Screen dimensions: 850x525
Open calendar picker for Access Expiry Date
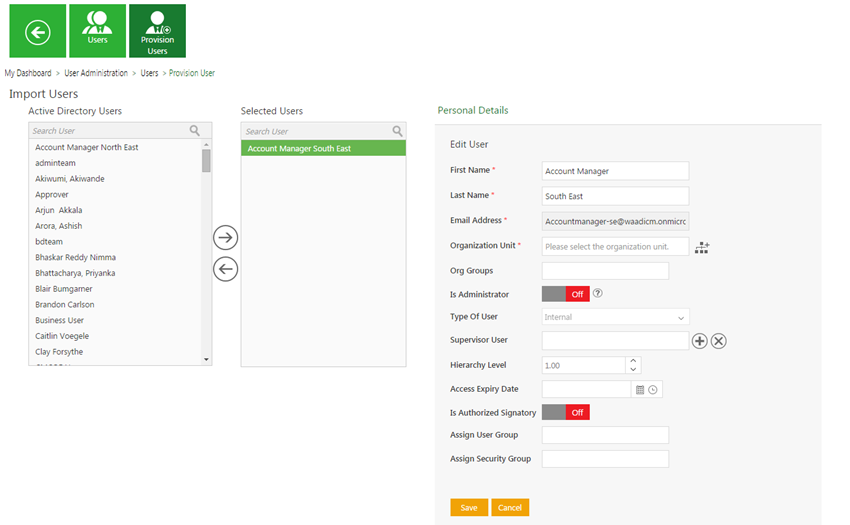coord(640,389)
